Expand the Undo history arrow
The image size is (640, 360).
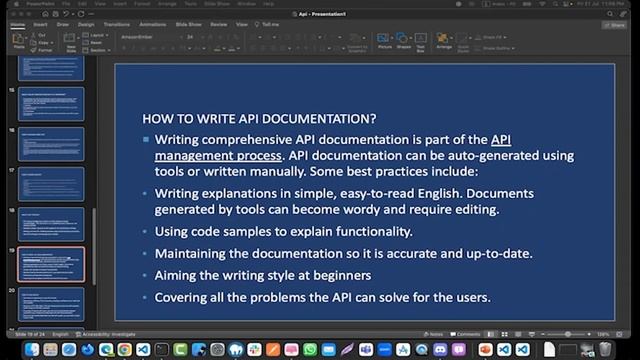point(73,14)
